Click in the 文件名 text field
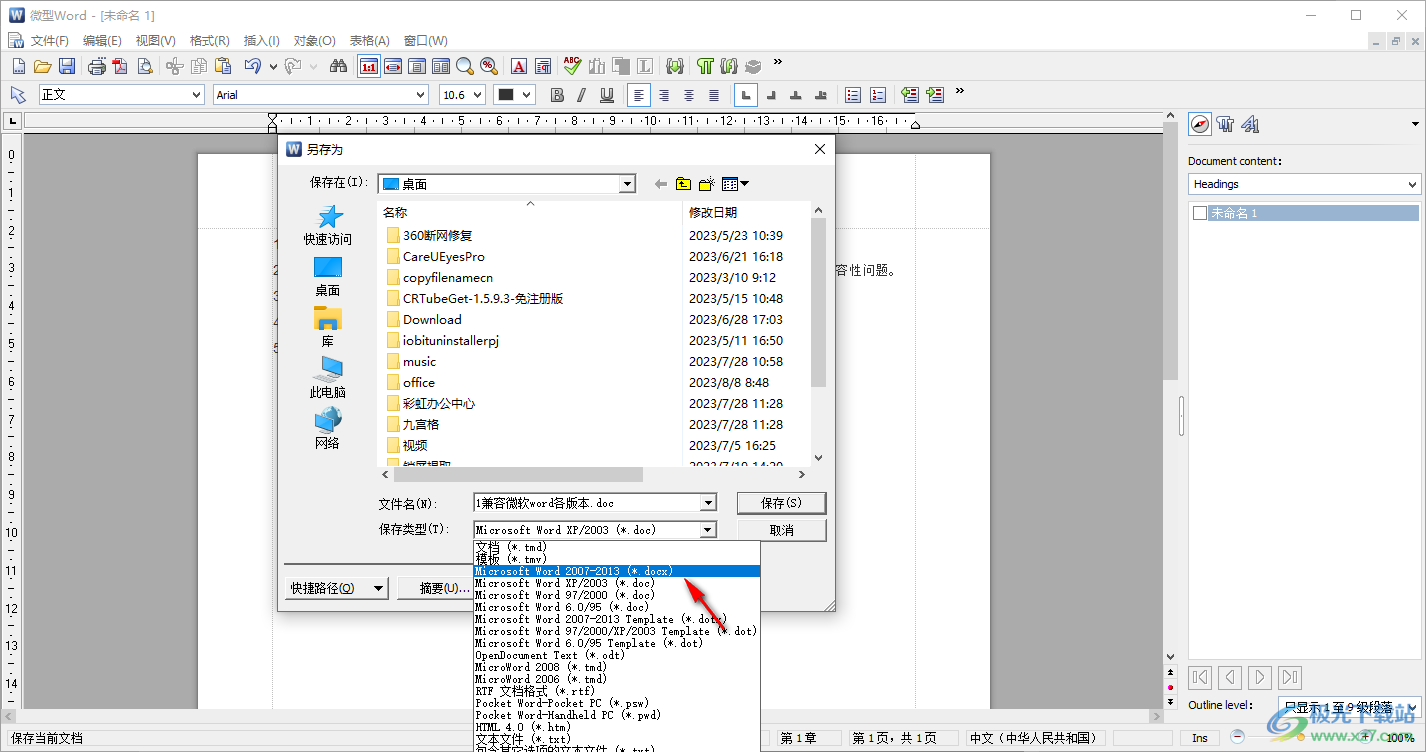The image size is (1426, 752). pyautogui.click(x=587, y=503)
